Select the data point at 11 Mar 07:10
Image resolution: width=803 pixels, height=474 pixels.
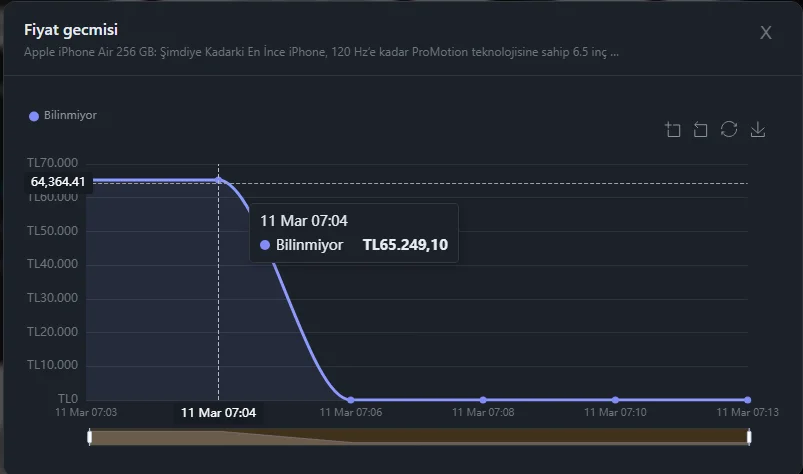tap(615, 400)
